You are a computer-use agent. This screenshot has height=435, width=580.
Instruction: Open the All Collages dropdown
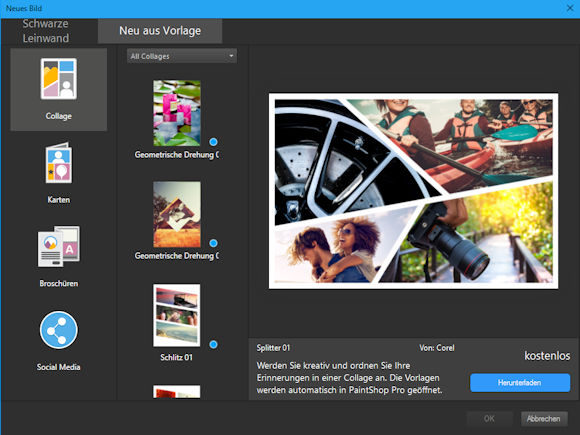182,56
